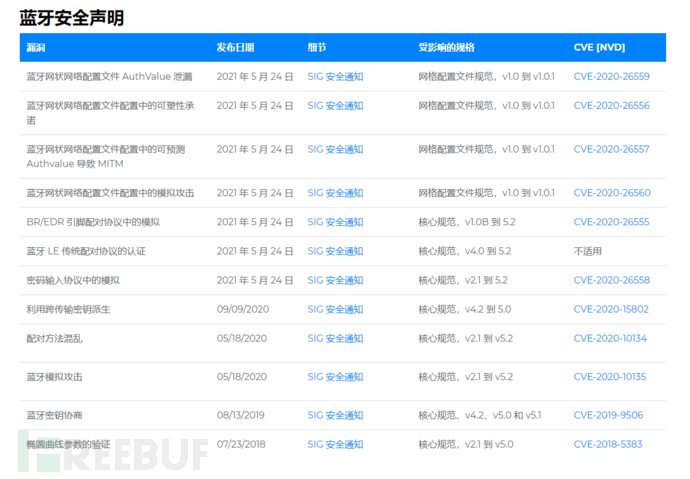
Task: Click the CVE-2020-15802 link
Action: [611, 309]
